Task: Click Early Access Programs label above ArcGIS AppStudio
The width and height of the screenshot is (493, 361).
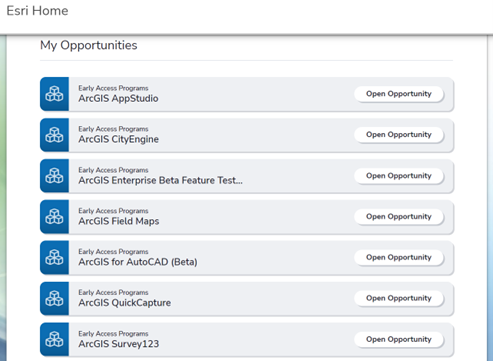Action: tap(113, 88)
